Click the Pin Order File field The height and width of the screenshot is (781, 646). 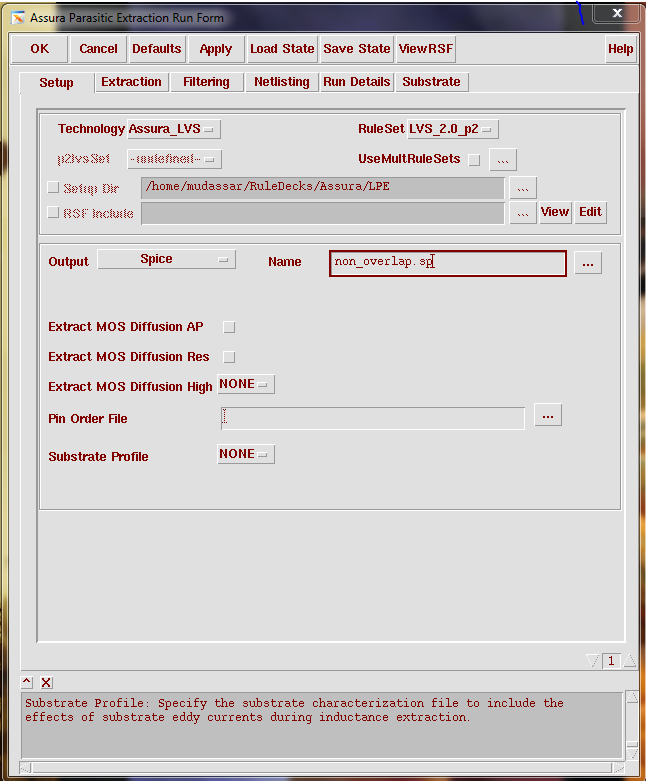point(373,418)
